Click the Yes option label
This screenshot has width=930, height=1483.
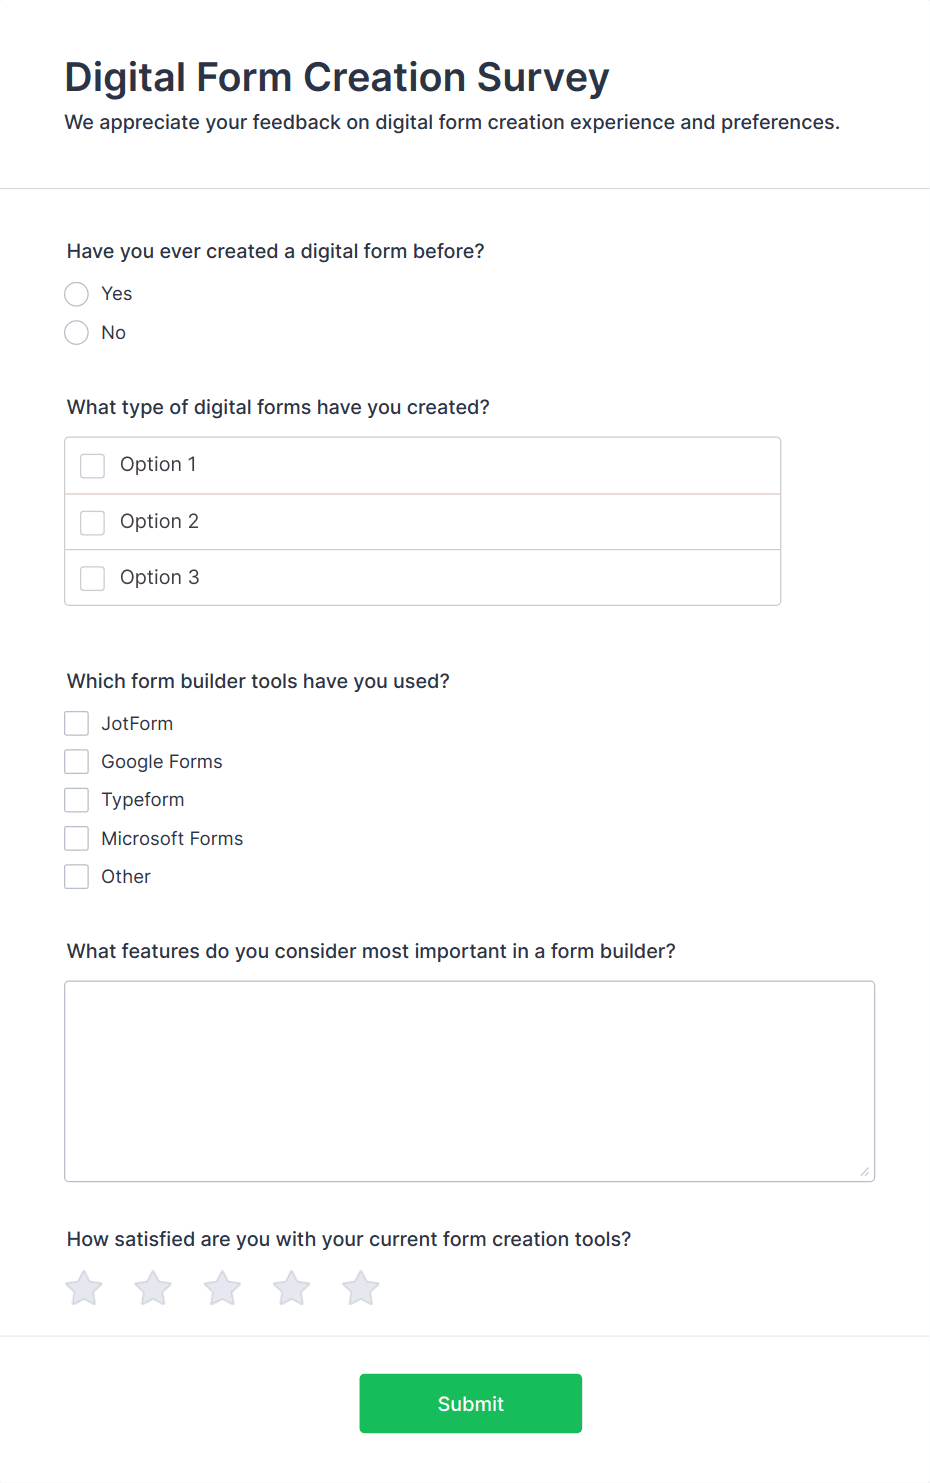[x=117, y=294]
